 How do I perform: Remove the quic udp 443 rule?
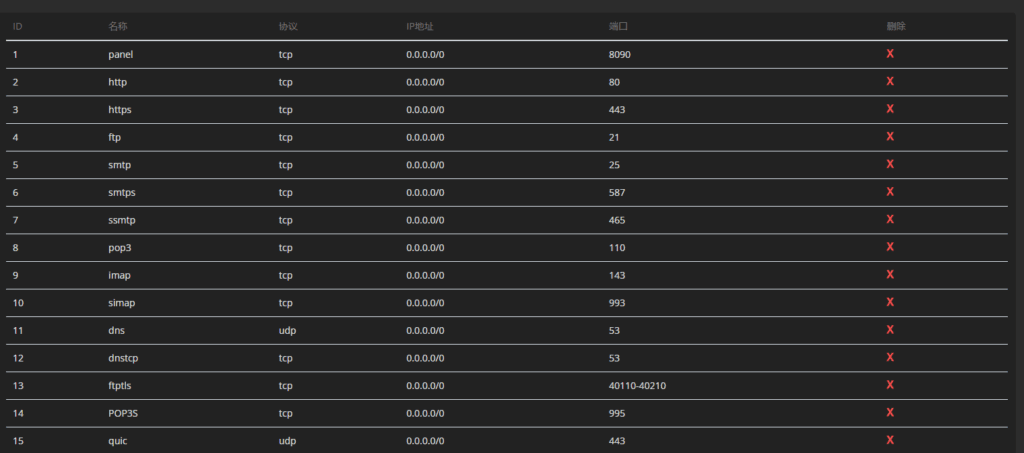[x=890, y=439]
